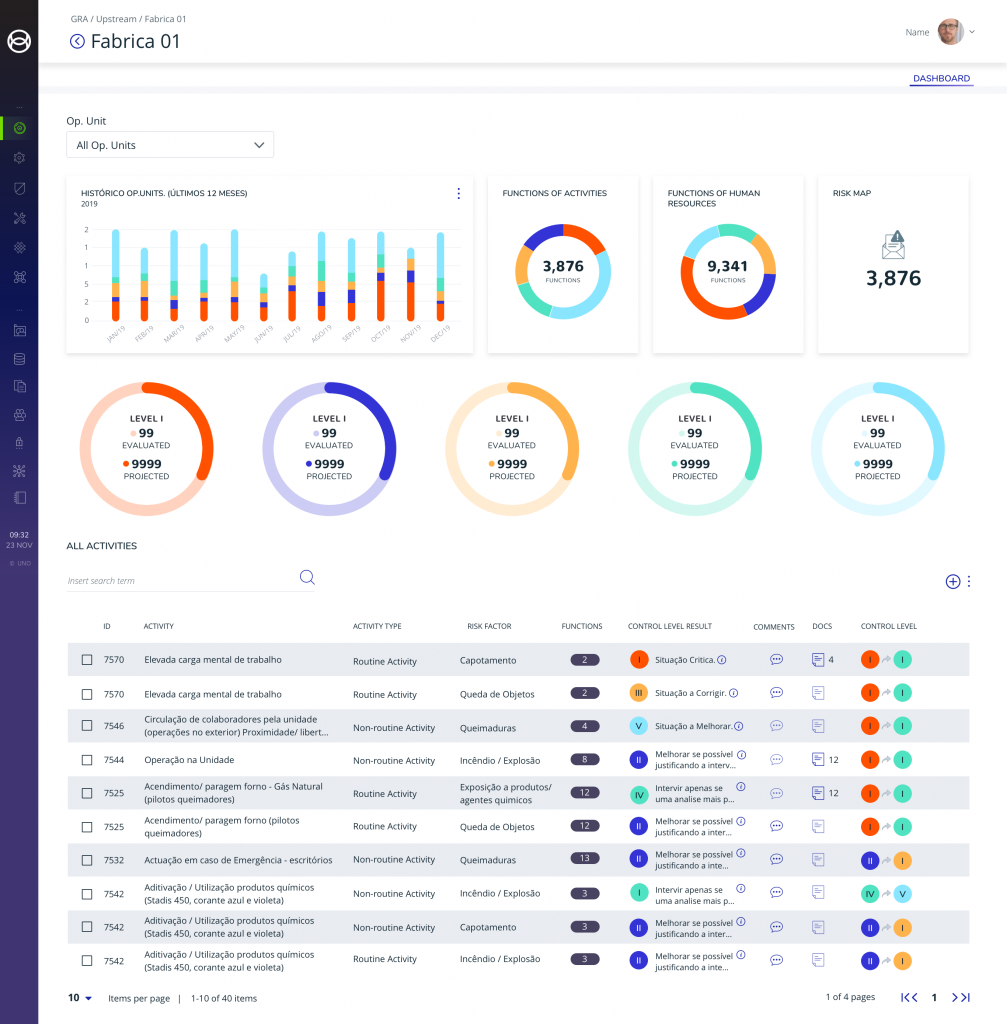Click the Risk Map envelope alert icon
Viewport: 1007px width, 1024px height.
pos(893,245)
